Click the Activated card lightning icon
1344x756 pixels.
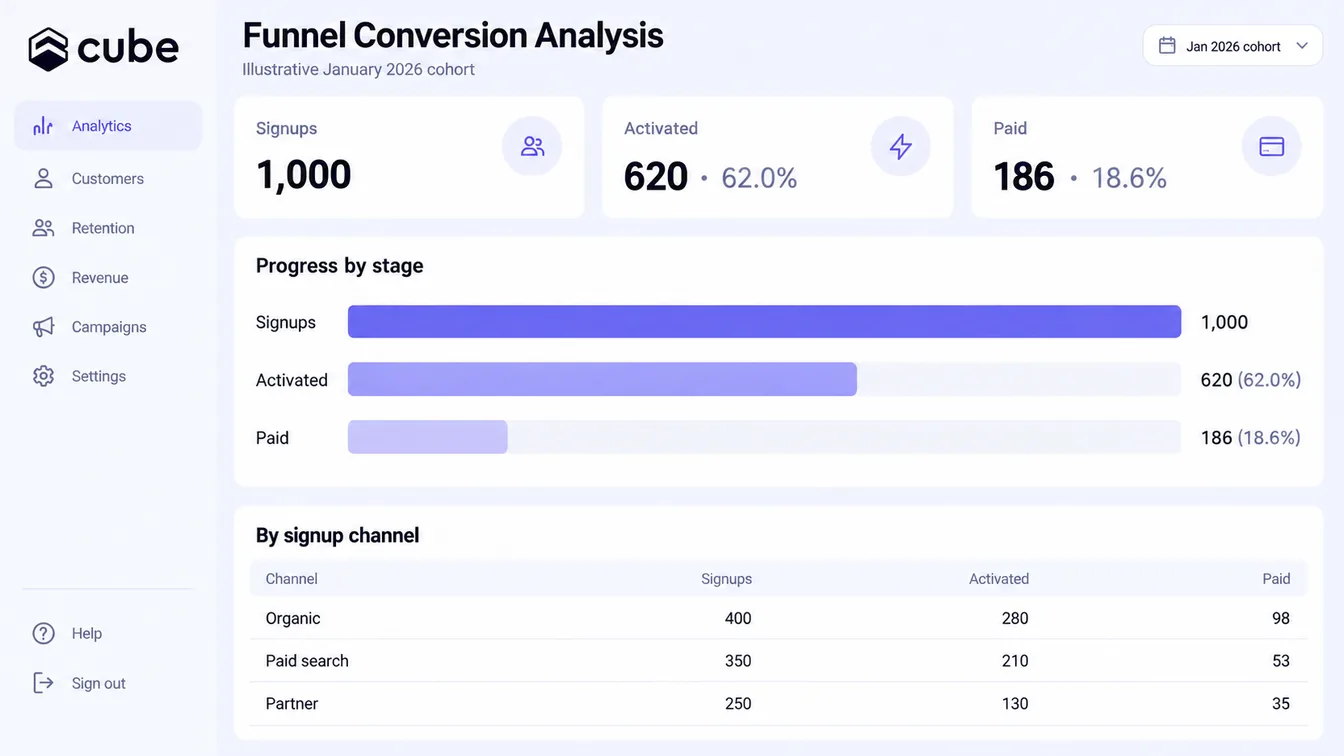click(901, 146)
